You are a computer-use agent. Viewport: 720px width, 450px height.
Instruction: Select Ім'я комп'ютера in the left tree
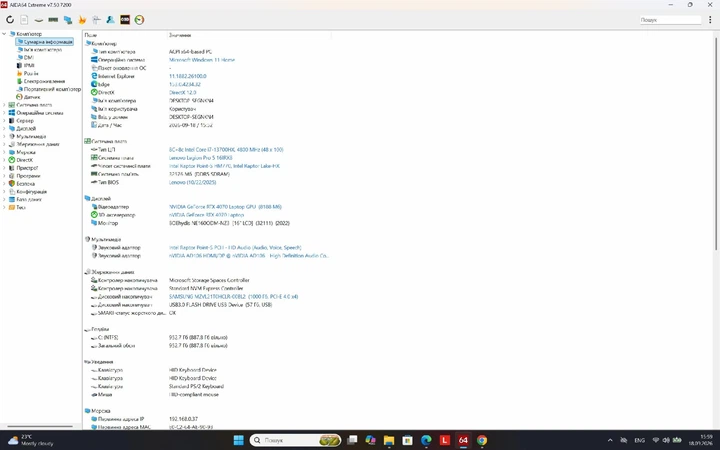click(43, 50)
